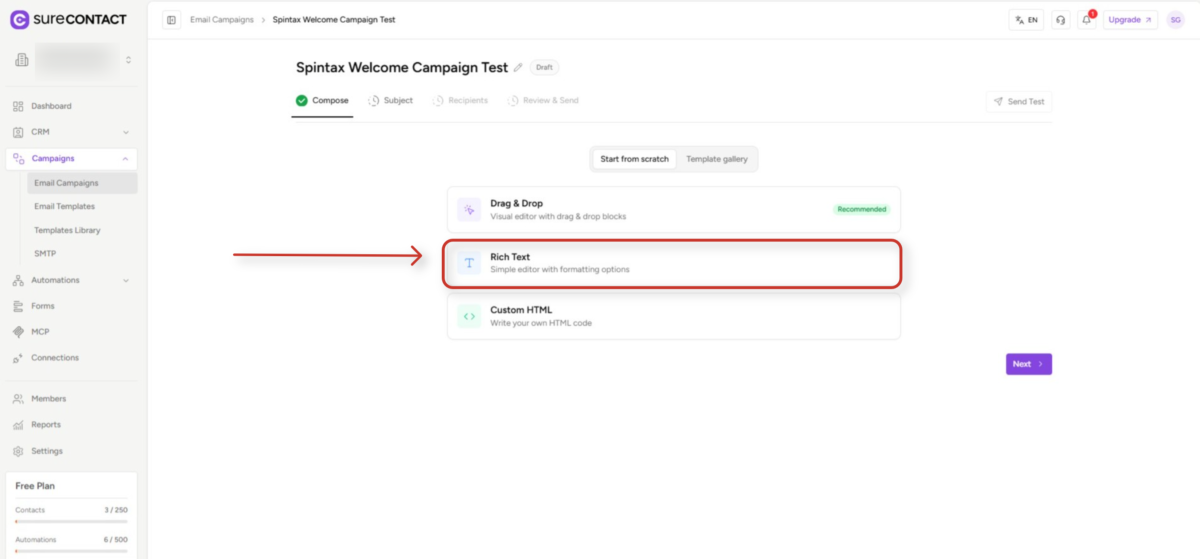Open Settings in sidebar
The width and height of the screenshot is (1200, 559).
click(x=46, y=451)
